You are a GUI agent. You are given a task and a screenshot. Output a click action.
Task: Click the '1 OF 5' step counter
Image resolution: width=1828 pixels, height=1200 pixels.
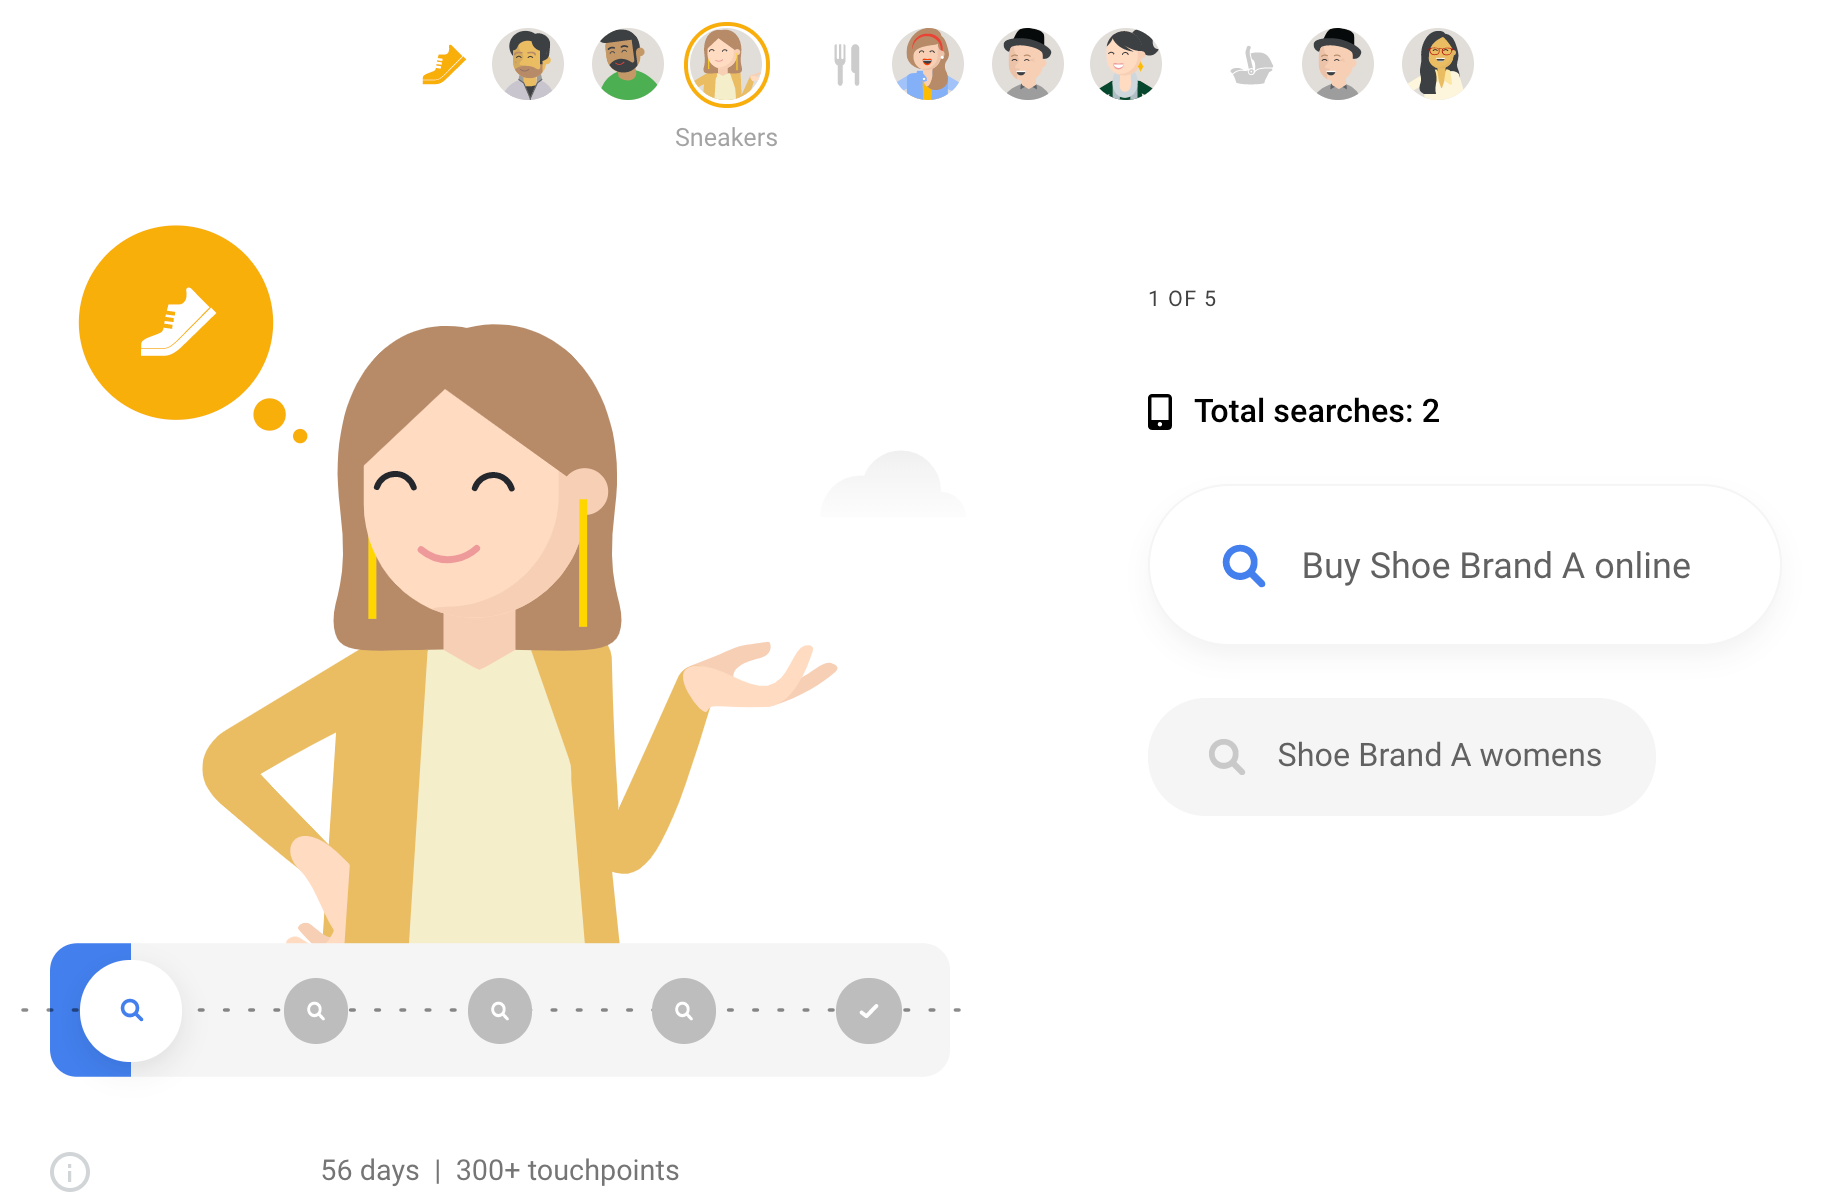(1182, 299)
